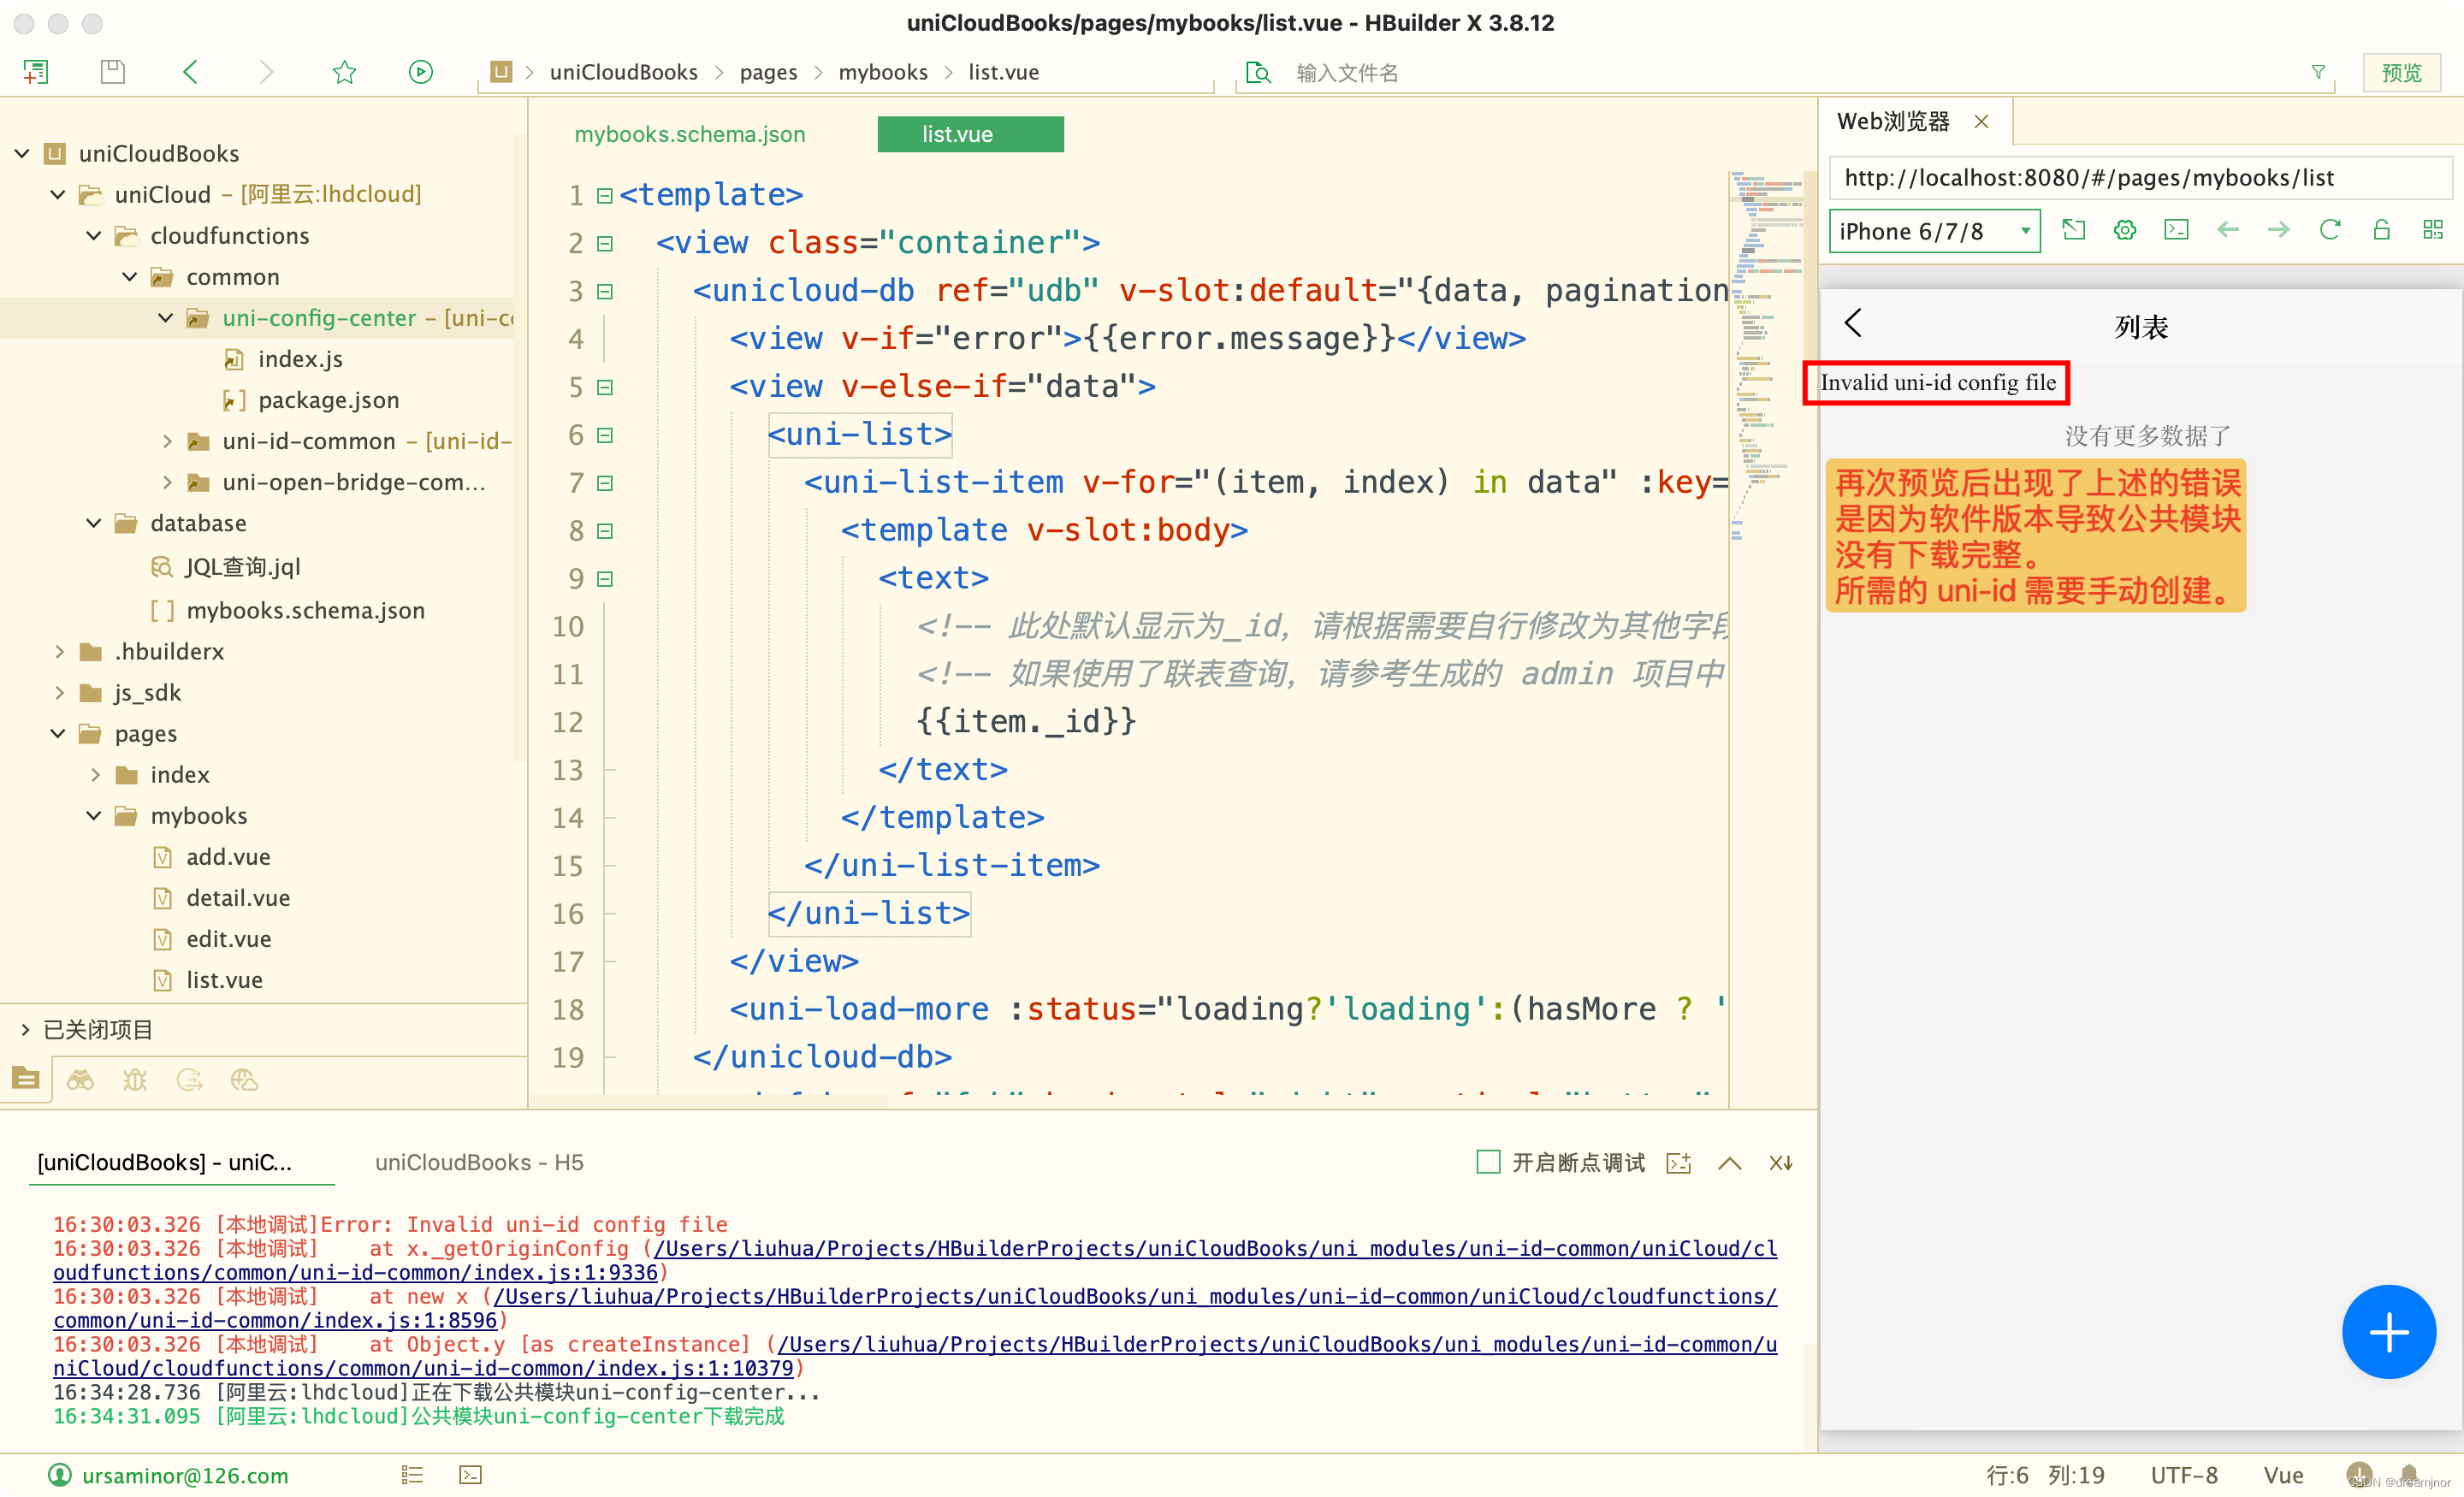Click the save file toolbar icon
This screenshot has width=2464, height=1497.
click(113, 72)
